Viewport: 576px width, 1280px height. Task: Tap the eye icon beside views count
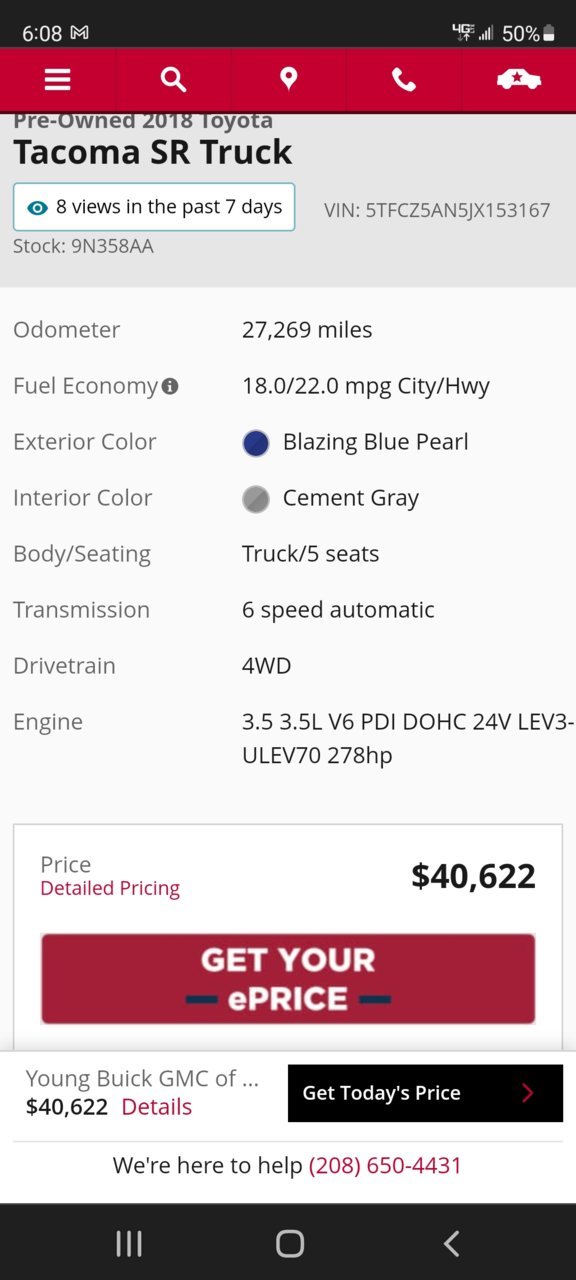pos(38,208)
